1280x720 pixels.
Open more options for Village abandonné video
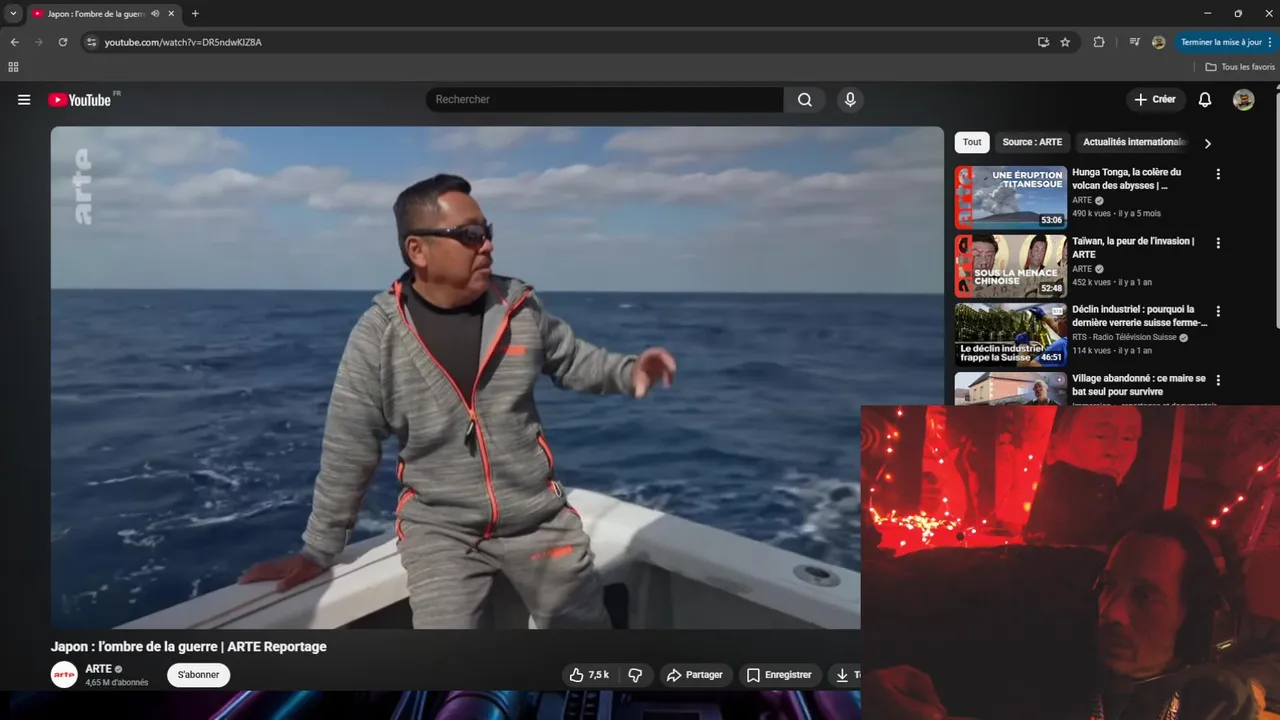[1218, 381]
